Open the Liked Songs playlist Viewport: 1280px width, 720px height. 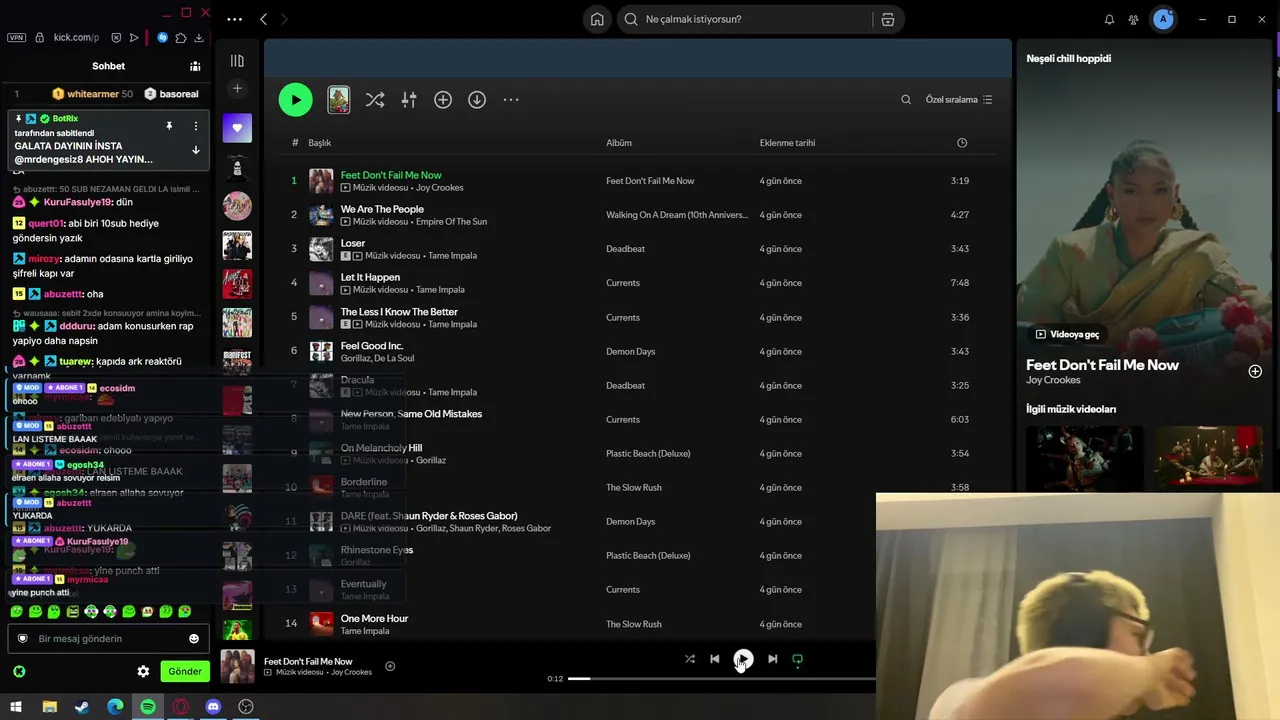pyautogui.click(x=237, y=128)
